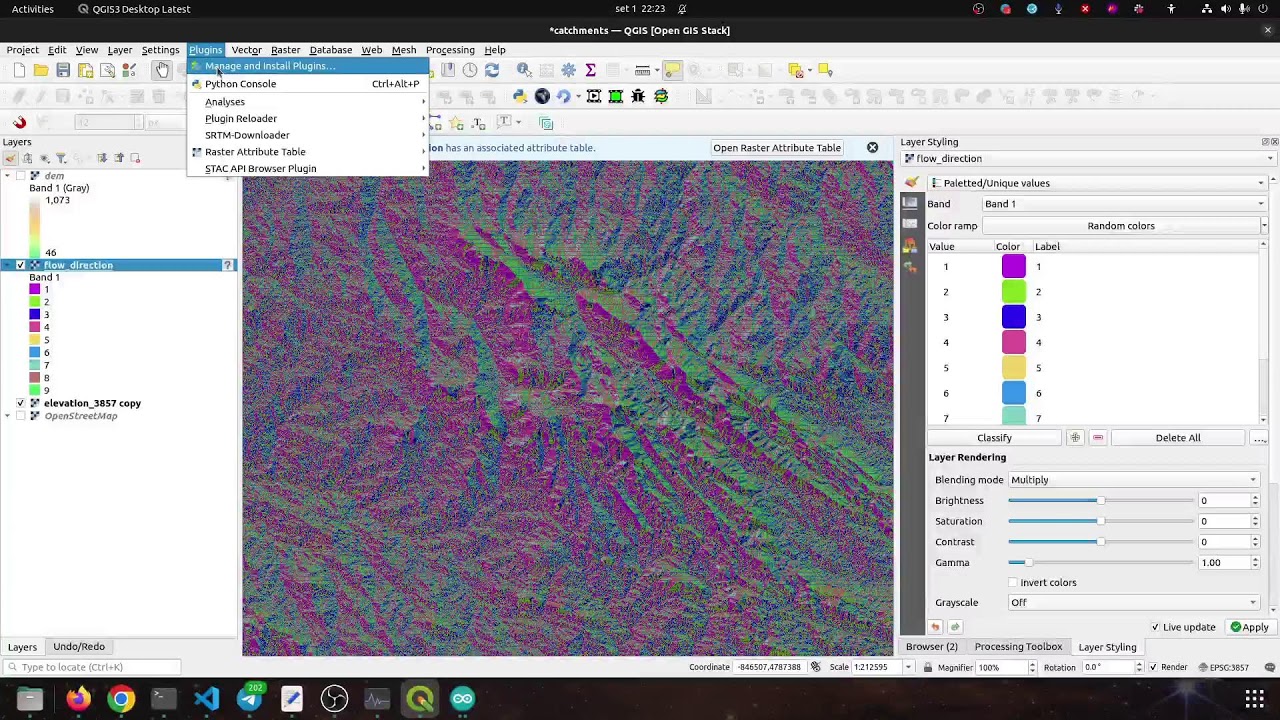Open the Band 1 dropdown
Screen dimensions: 1280x720
click(x=1125, y=204)
